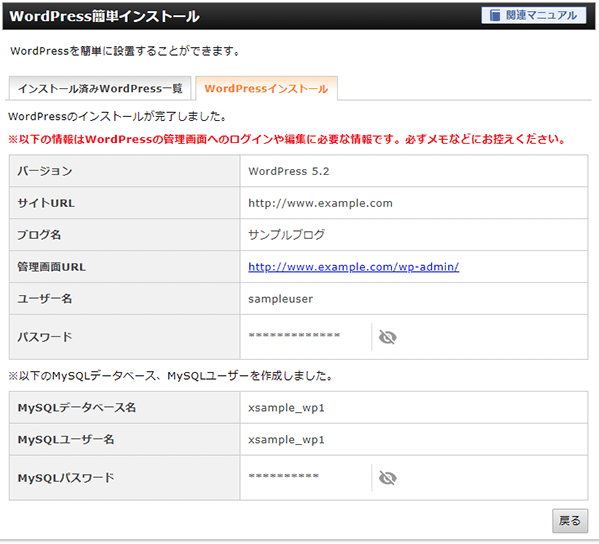Click the book icon in 関連マニュアル

(495, 16)
